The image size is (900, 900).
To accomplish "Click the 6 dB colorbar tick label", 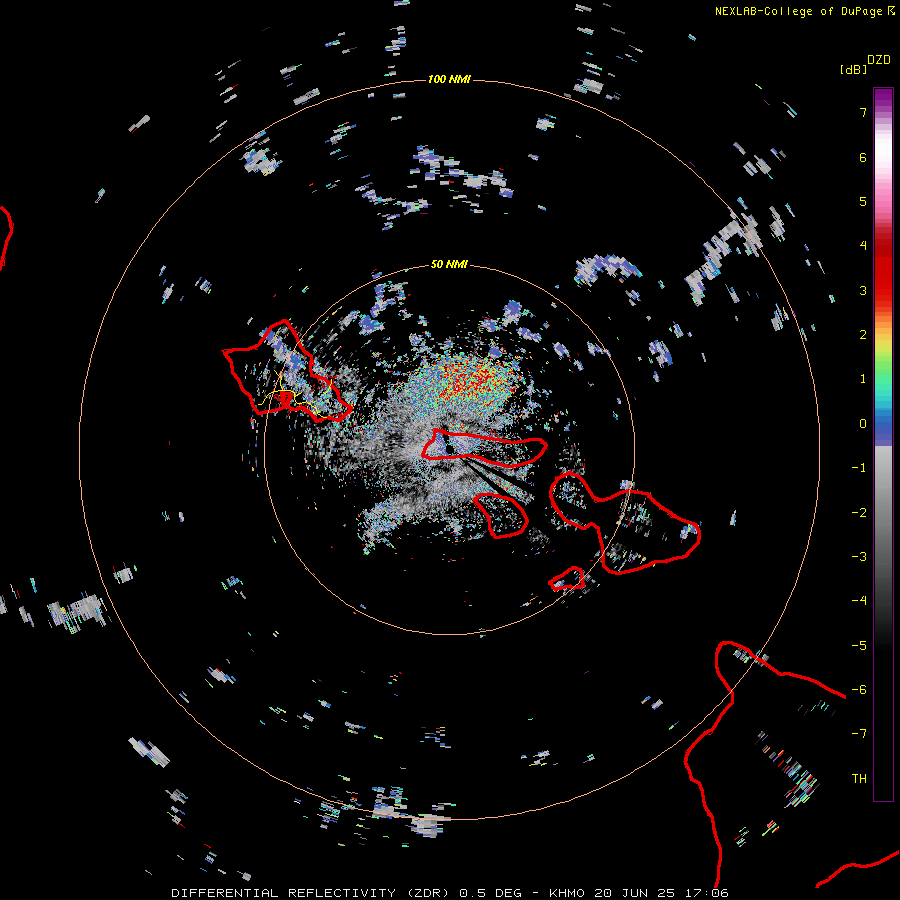I will (863, 158).
